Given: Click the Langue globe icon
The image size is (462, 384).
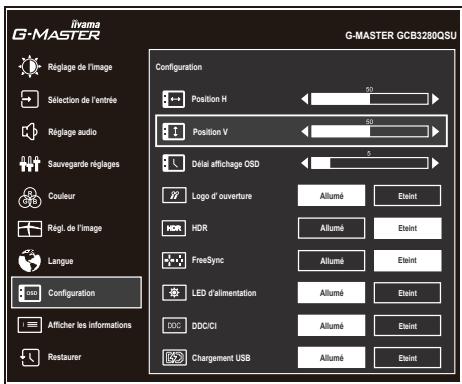Looking at the screenshot, I should [30, 260].
